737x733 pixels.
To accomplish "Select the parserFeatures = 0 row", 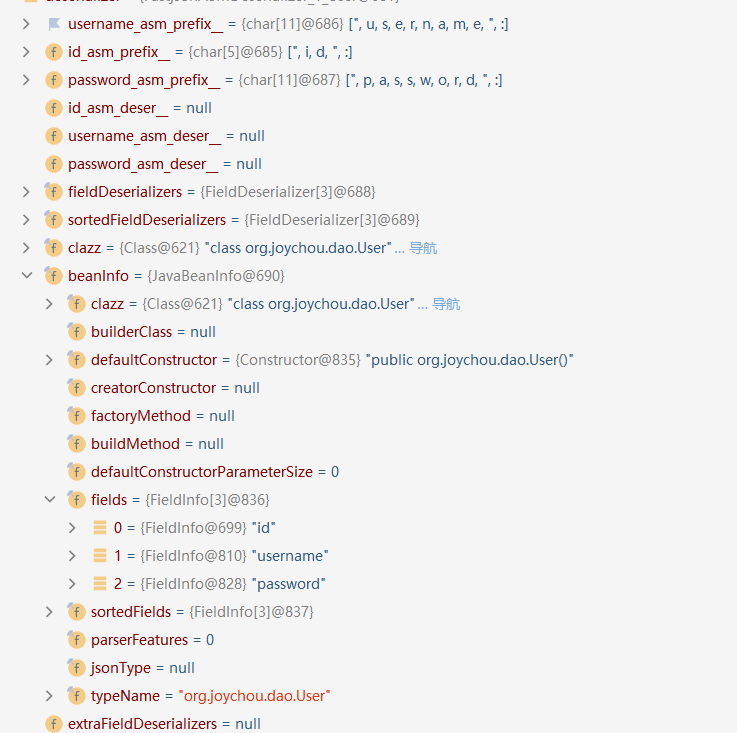I will click(x=152, y=639).
